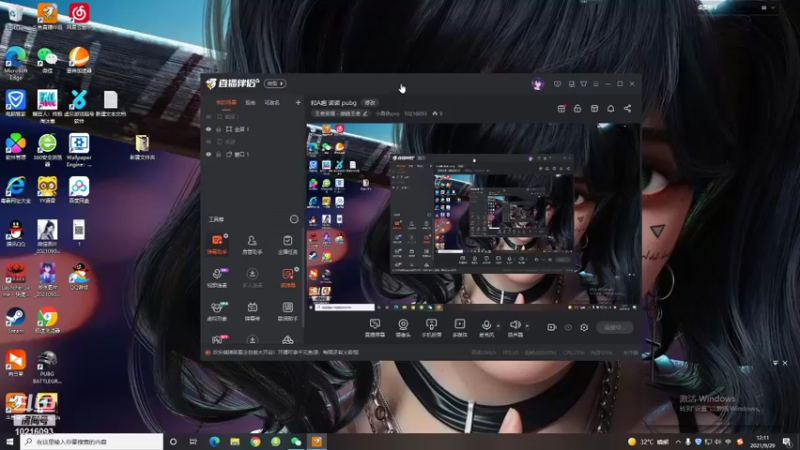Viewport: 800px width, 450px height.
Task: Start recording with the camcorder icon
Action: point(552,327)
